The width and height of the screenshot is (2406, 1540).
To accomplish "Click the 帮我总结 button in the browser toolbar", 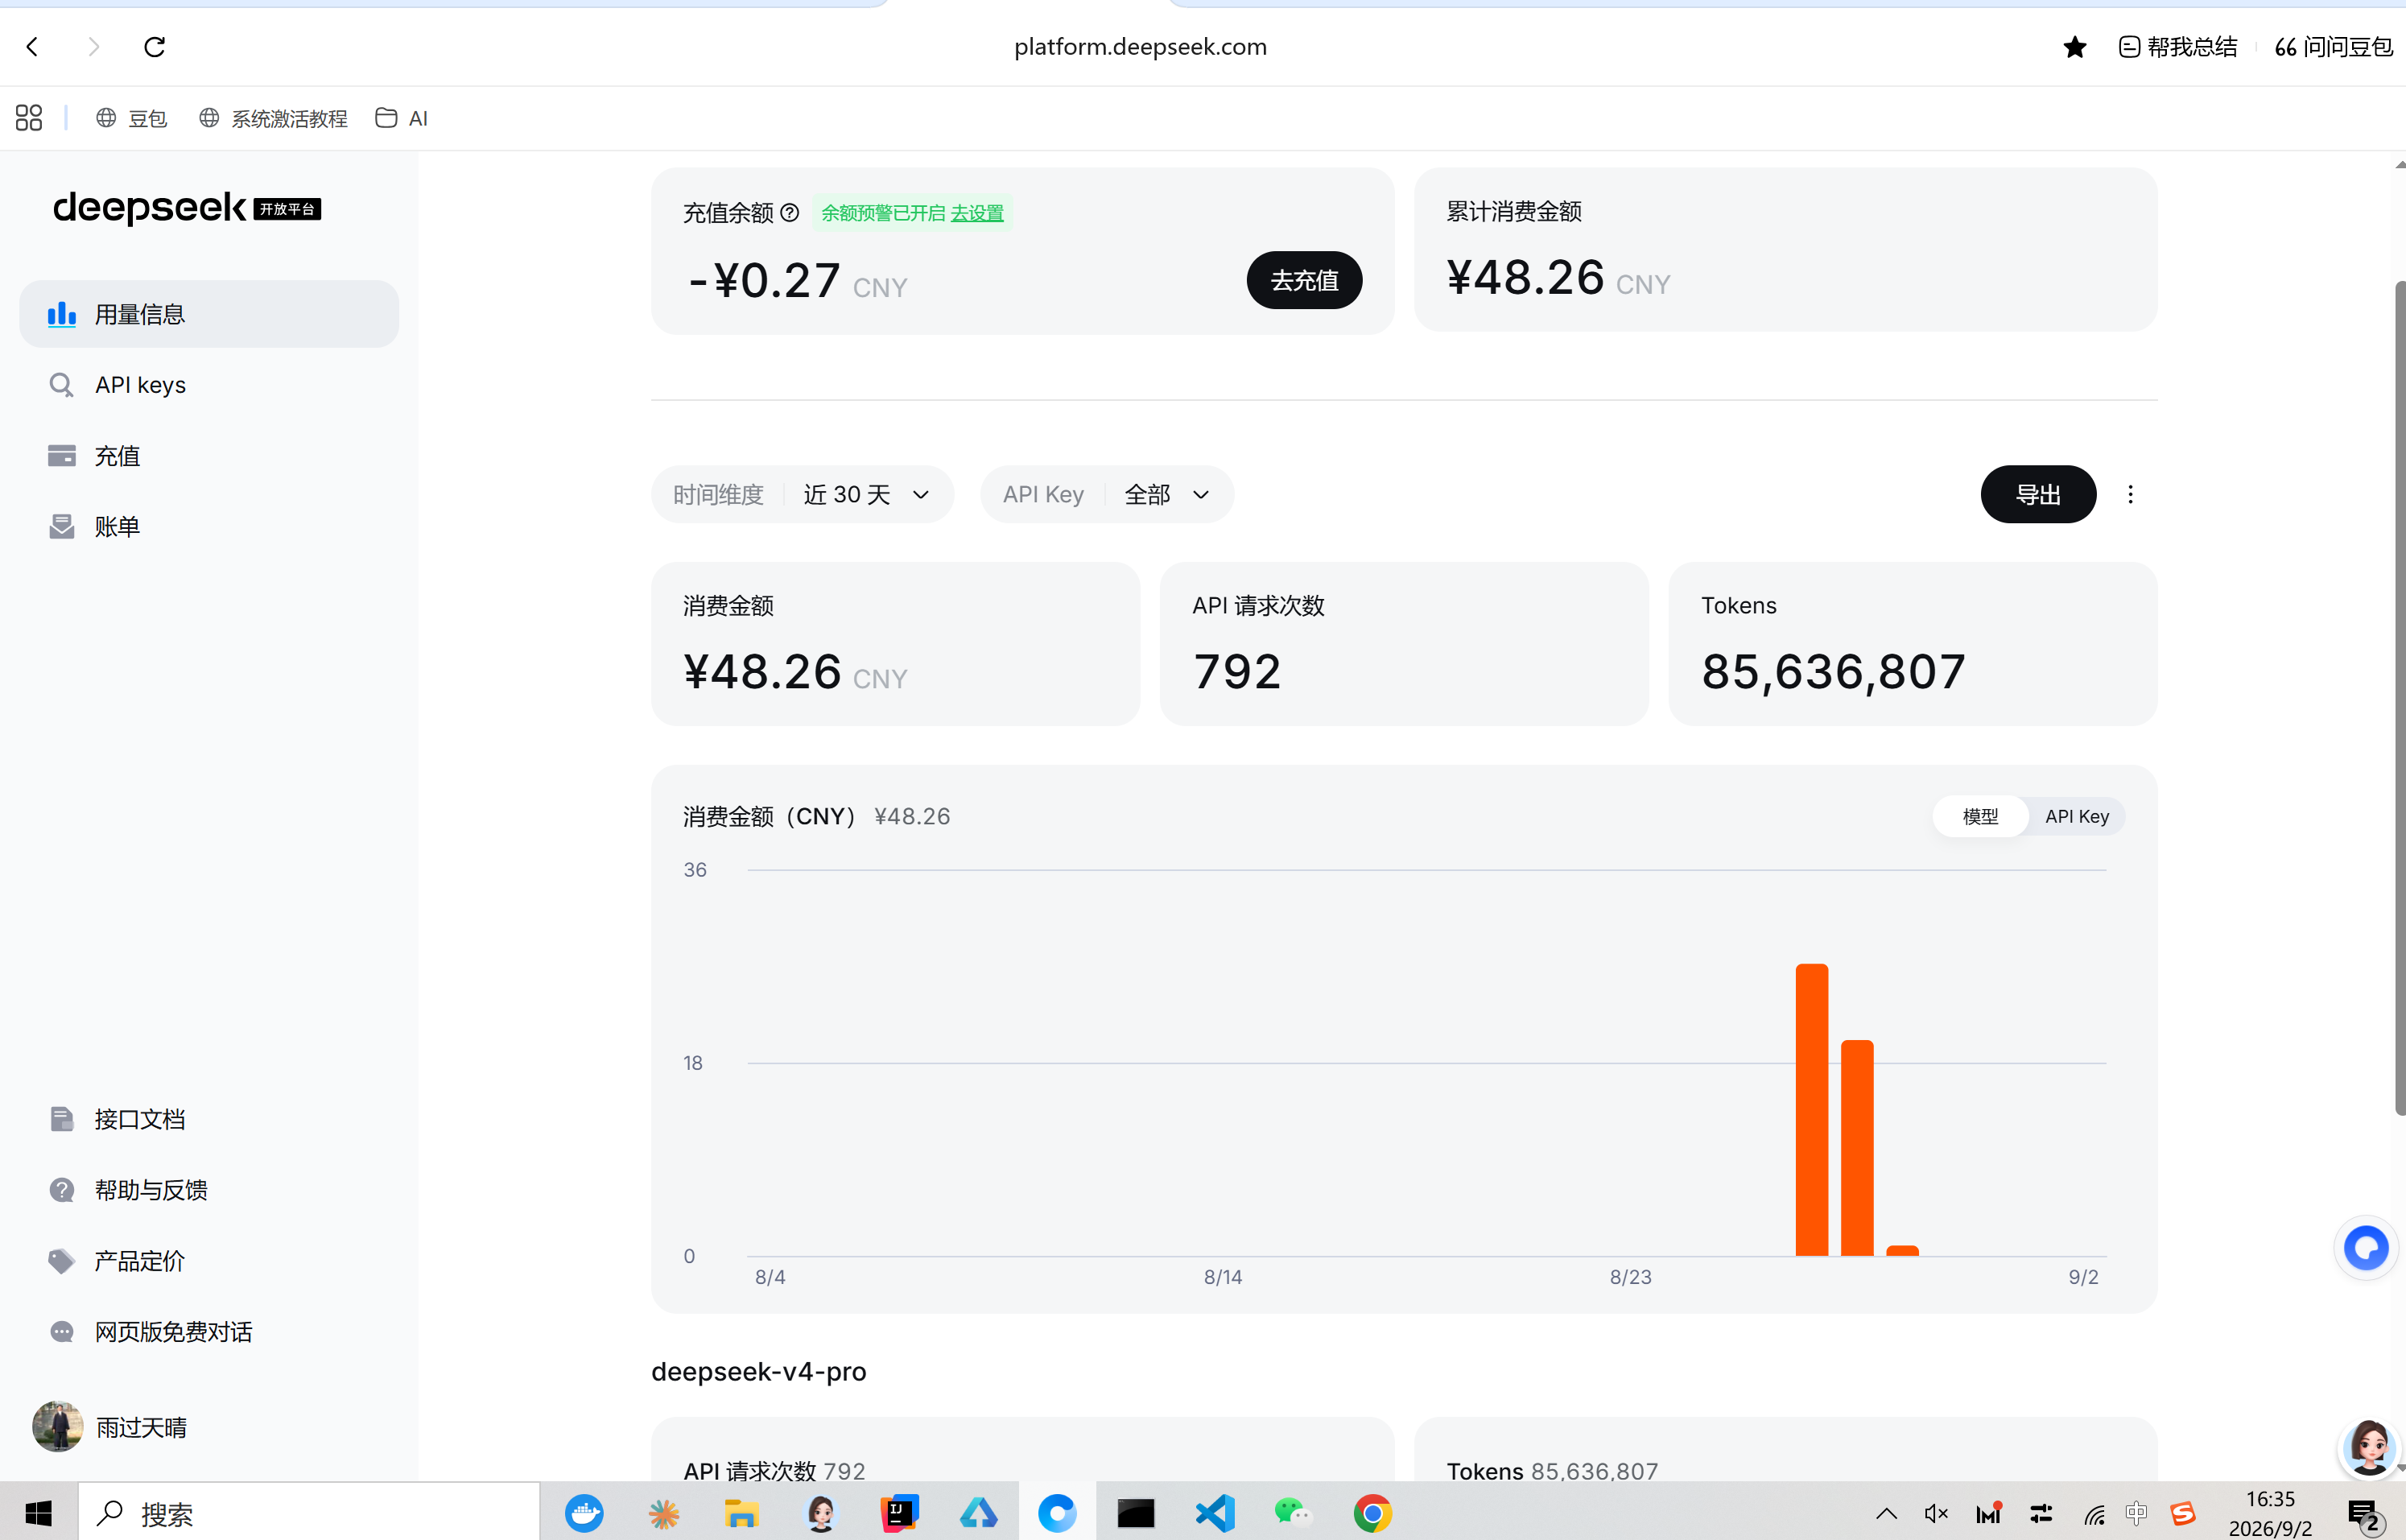I will tap(2178, 47).
